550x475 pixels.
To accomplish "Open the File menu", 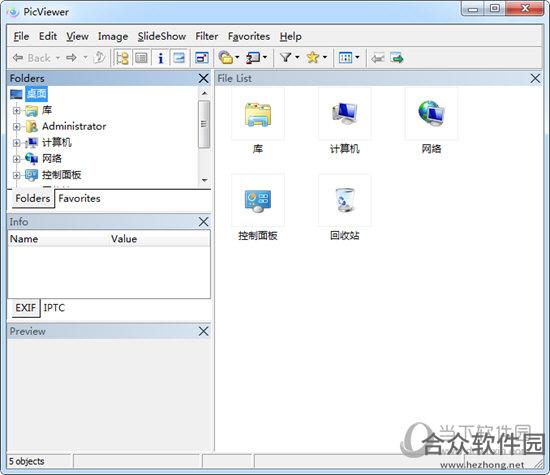I will coord(21,36).
